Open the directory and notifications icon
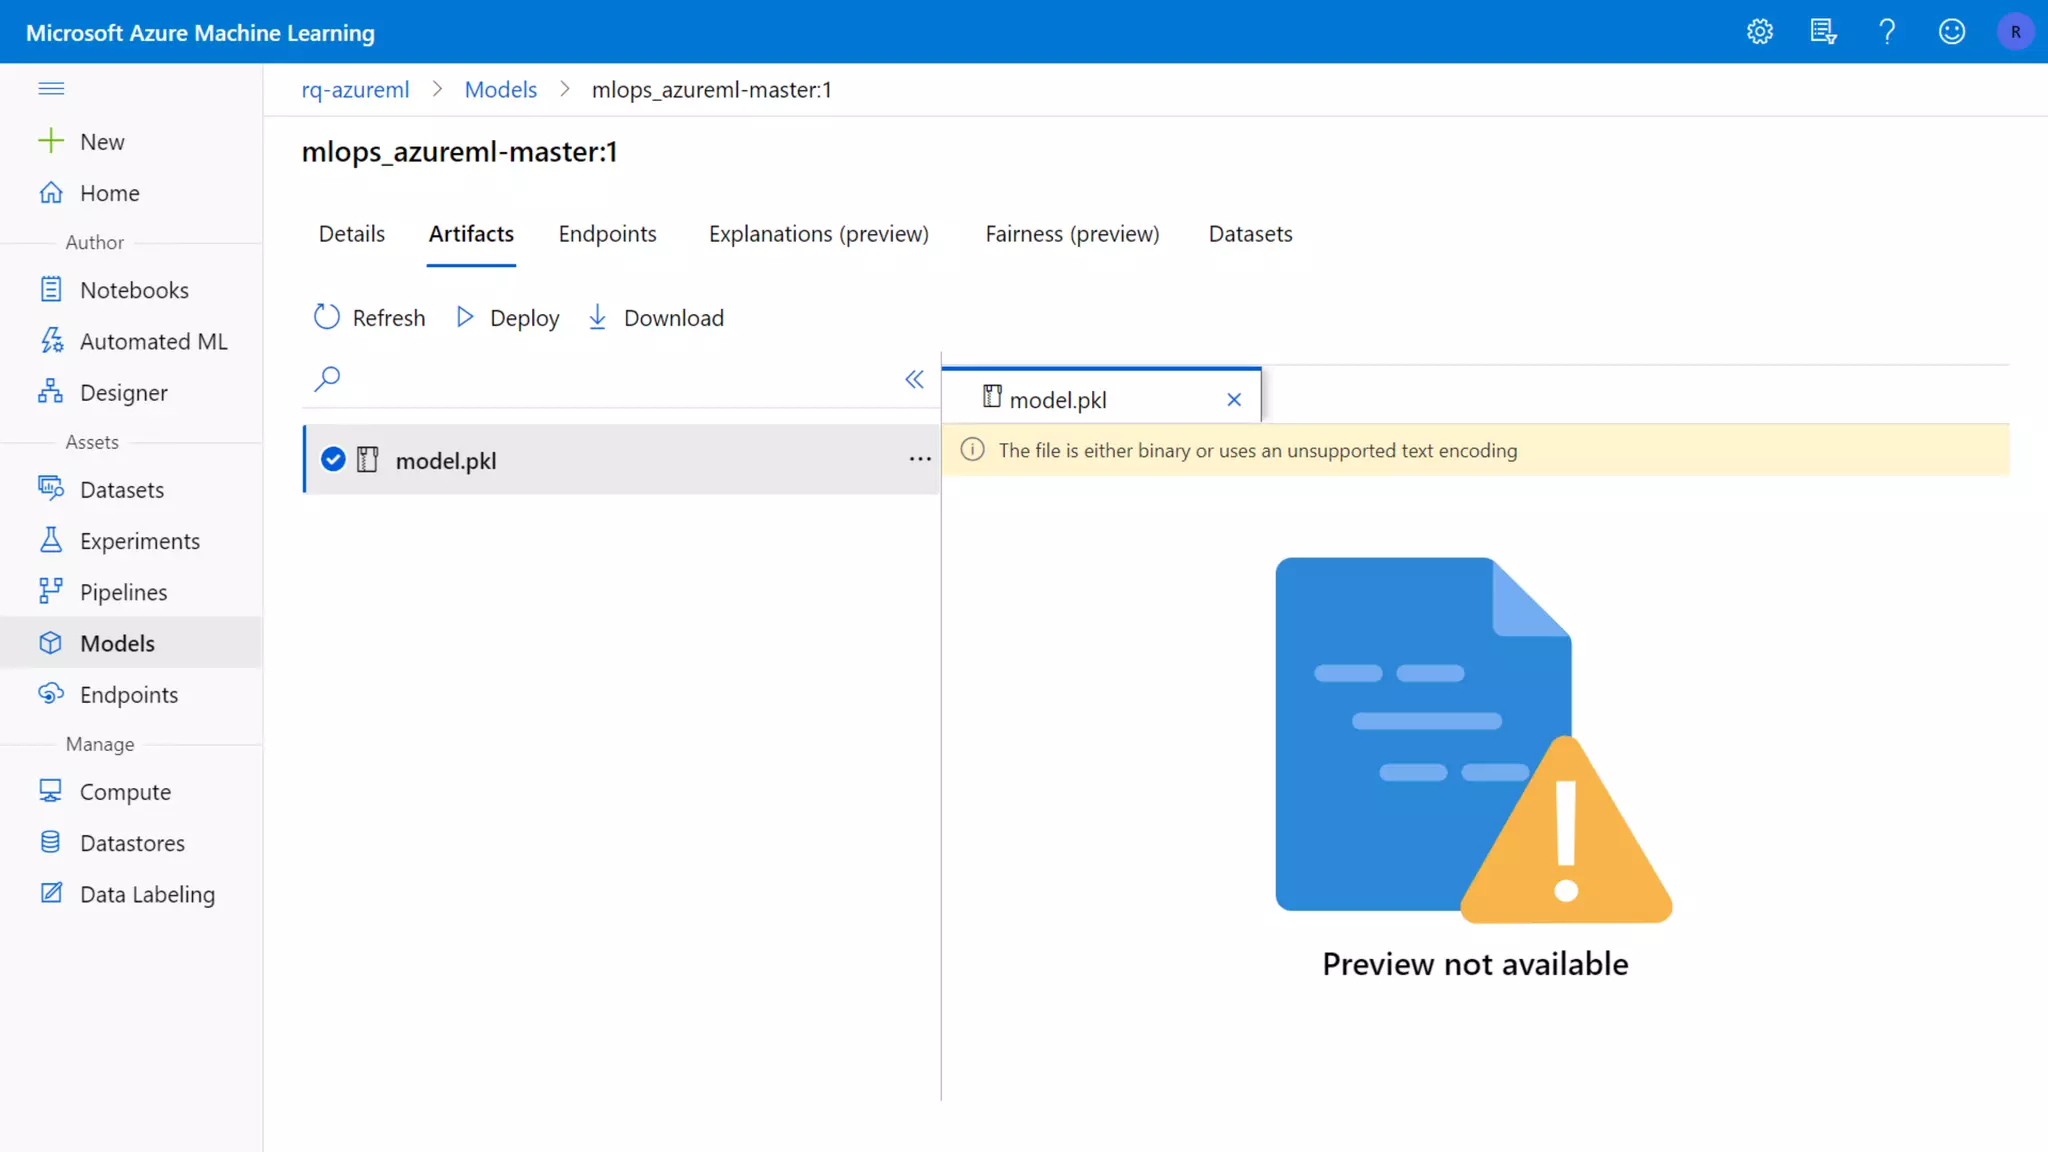 (x=1823, y=32)
